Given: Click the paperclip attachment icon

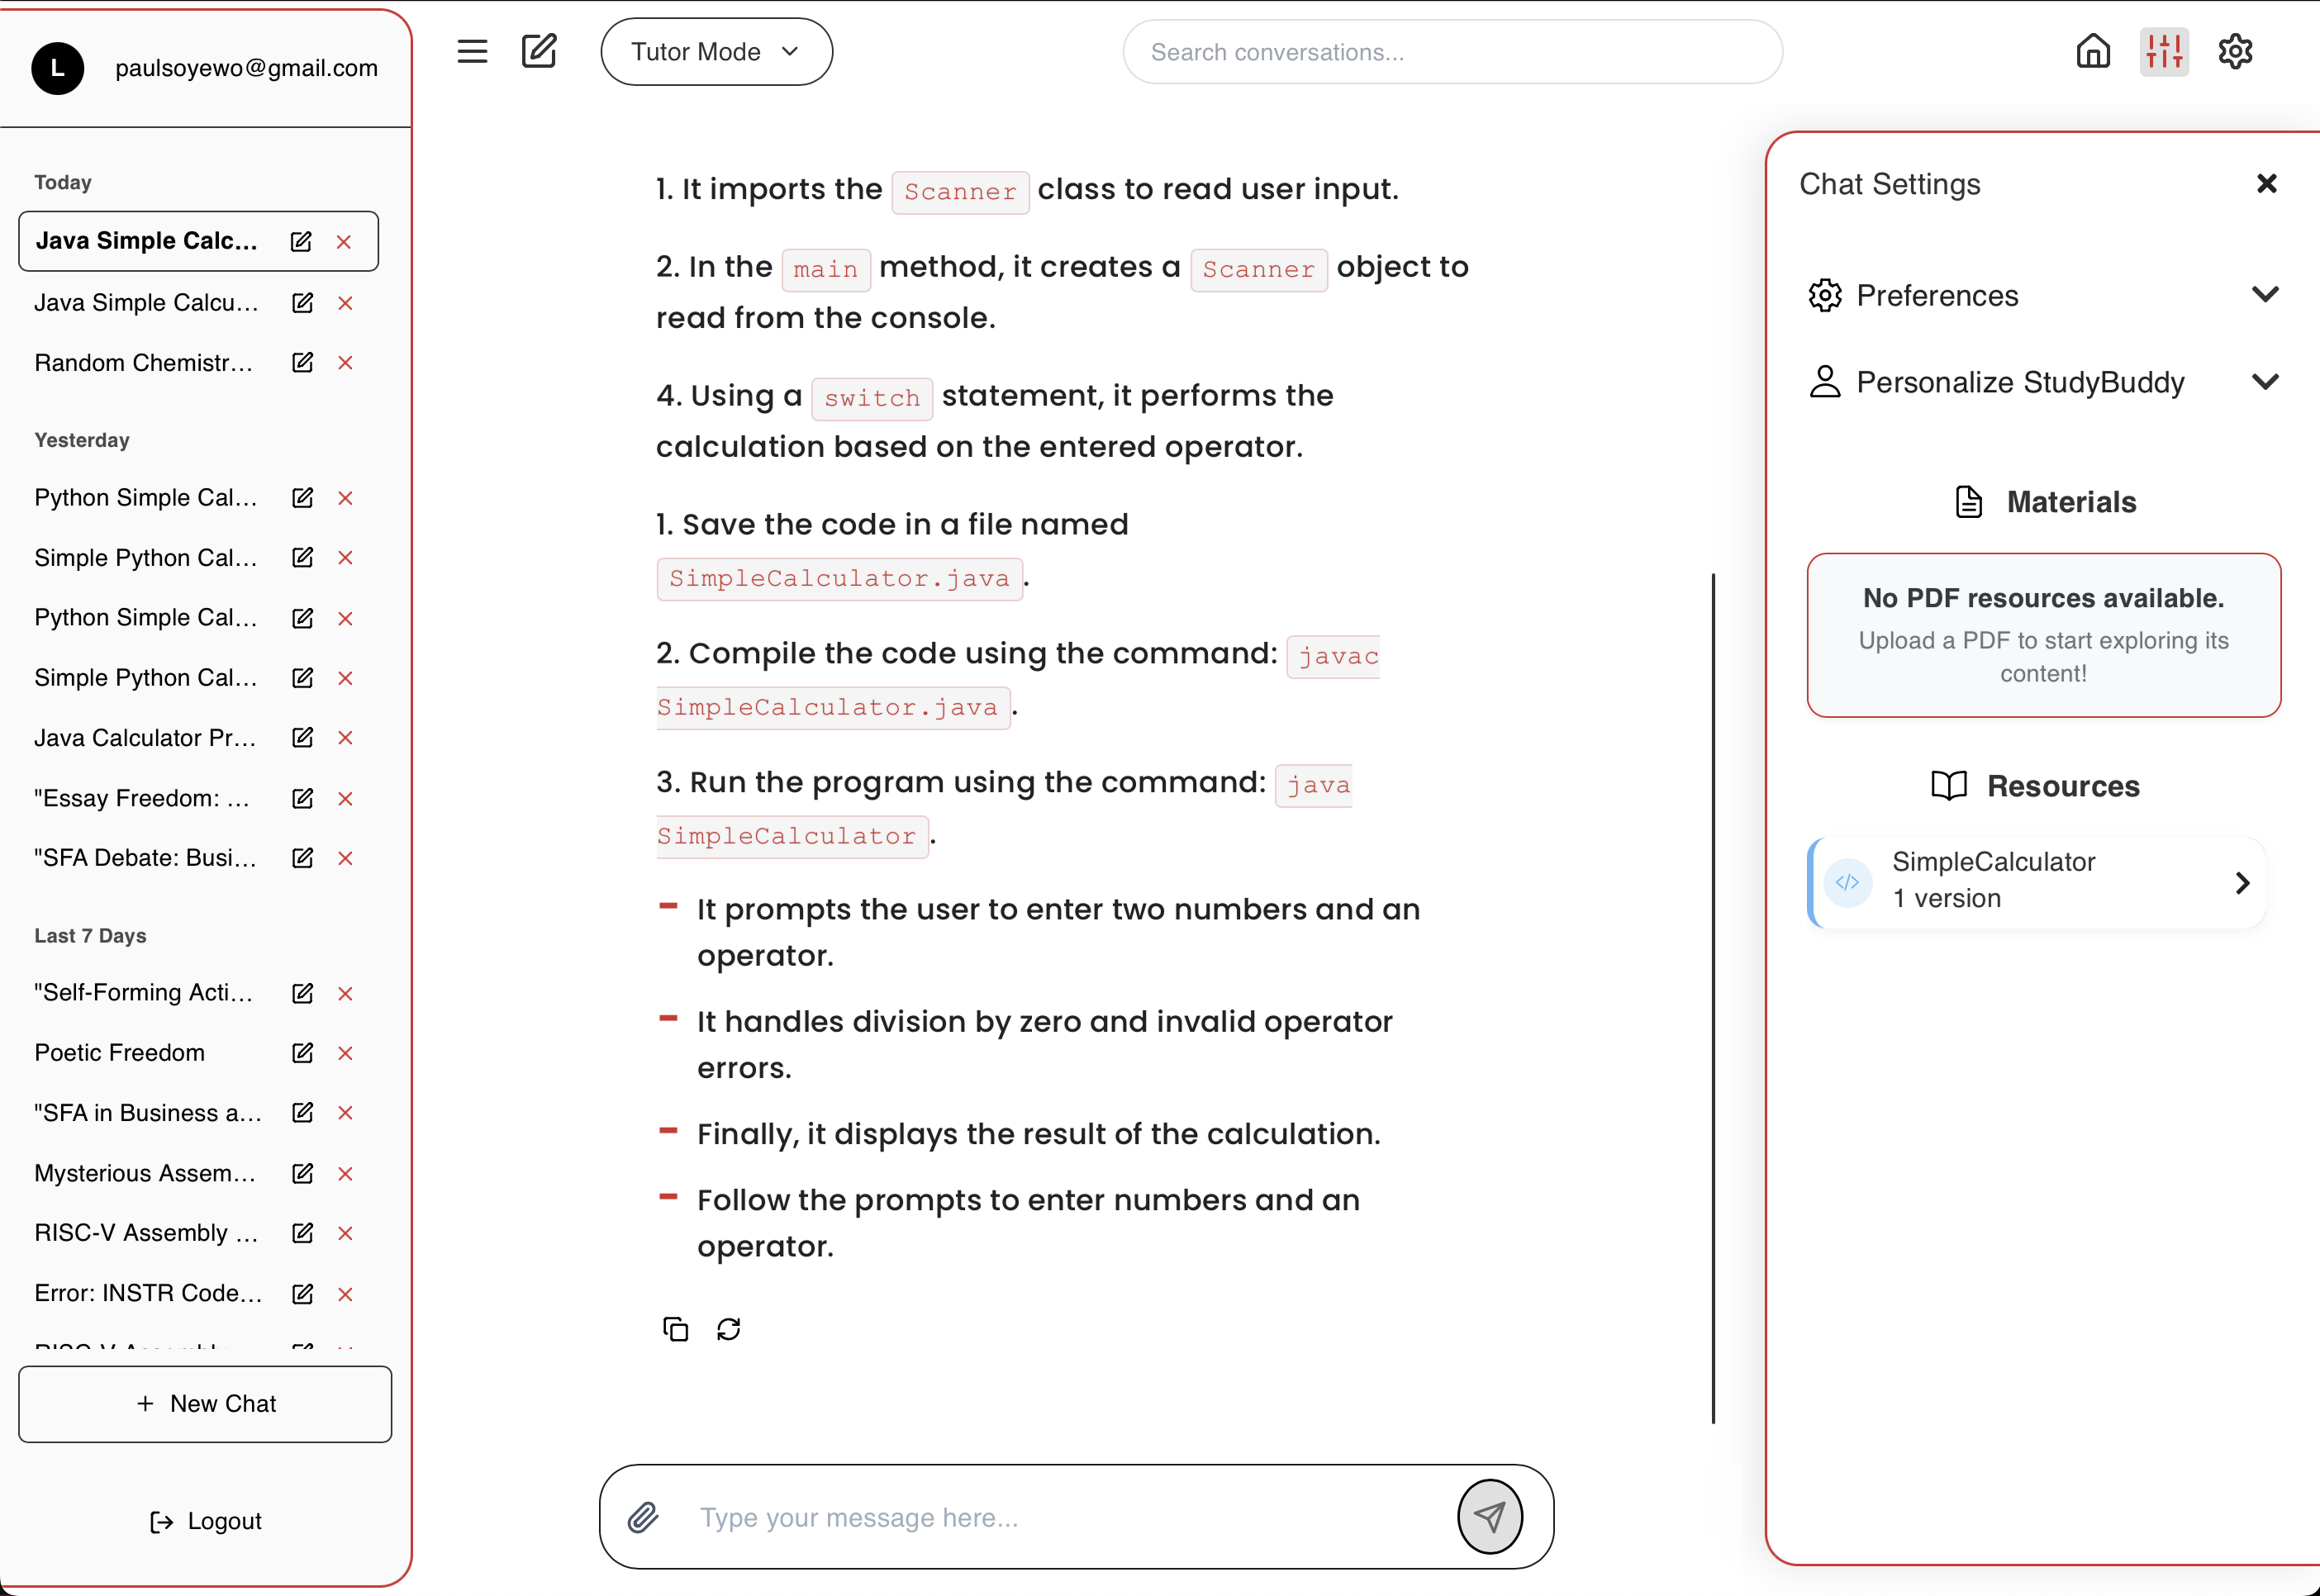Looking at the screenshot, I should (643, 1517).
